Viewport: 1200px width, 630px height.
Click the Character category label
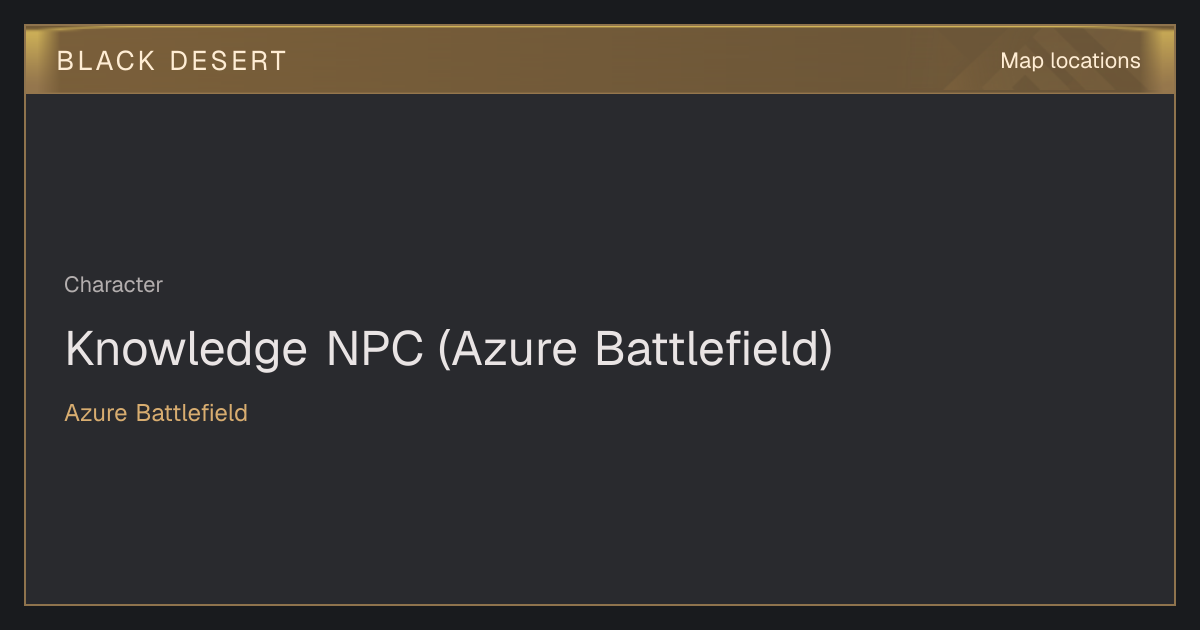pyautogui.click(x=113, y=285)
